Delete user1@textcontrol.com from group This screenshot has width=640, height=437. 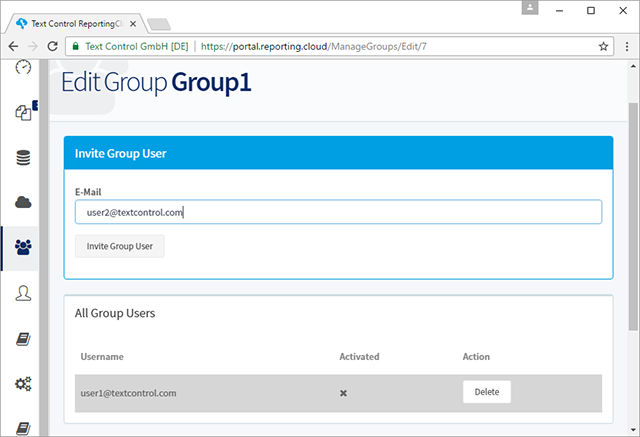(487, 392)
